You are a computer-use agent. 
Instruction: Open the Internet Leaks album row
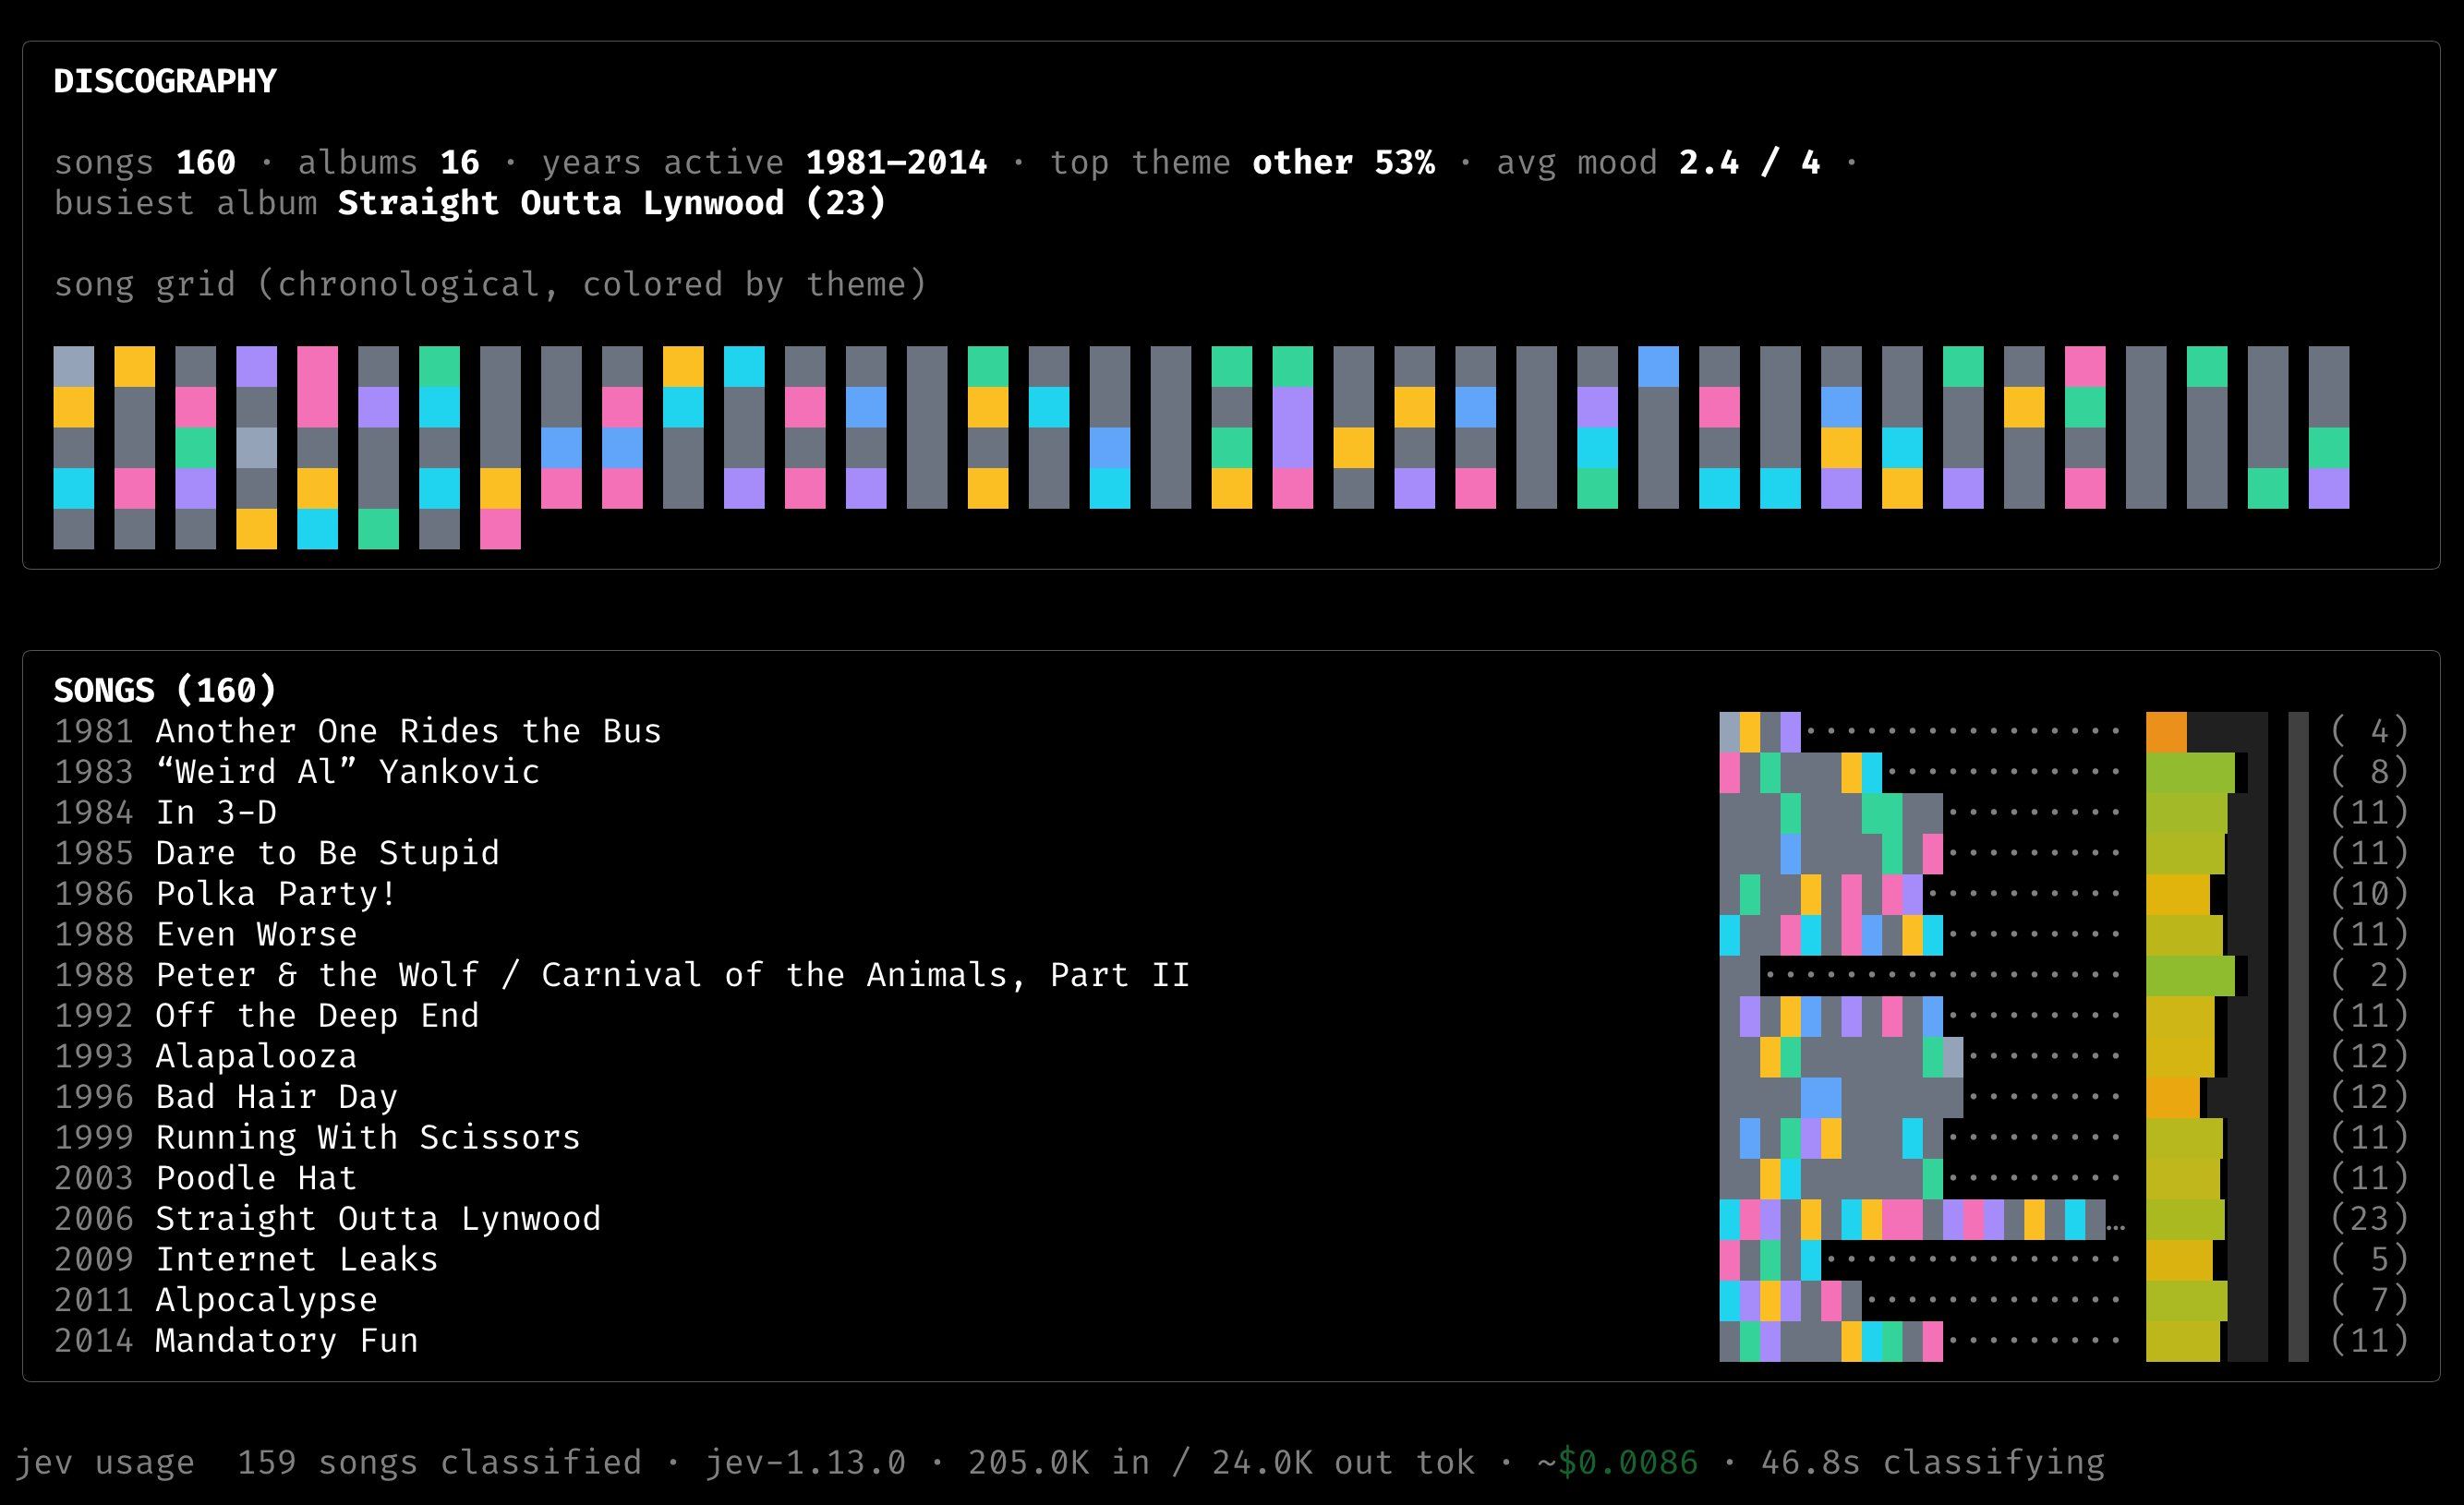click(1231, 1260)
